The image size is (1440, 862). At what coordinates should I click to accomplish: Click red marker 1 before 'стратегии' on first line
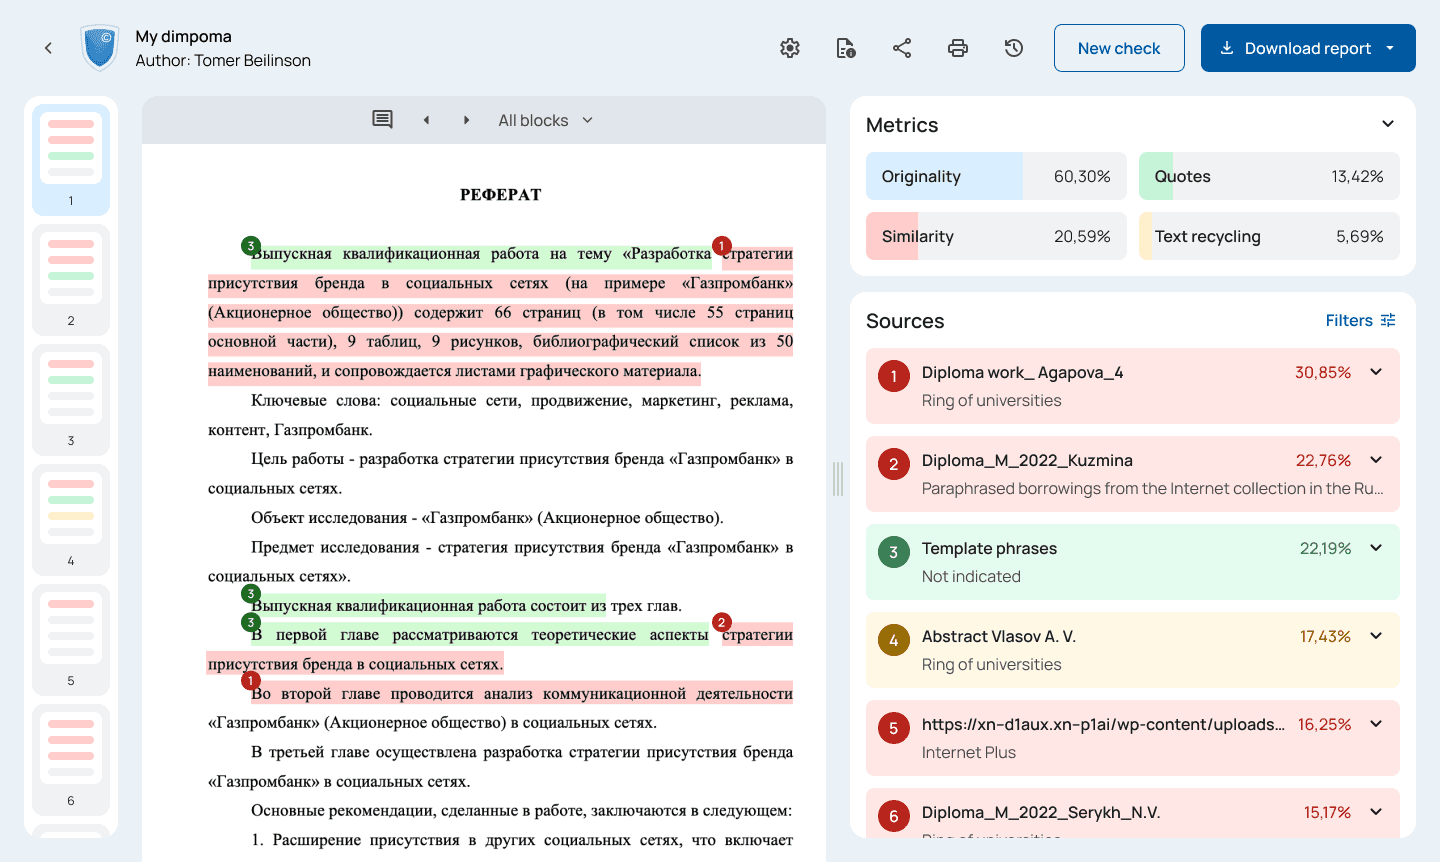tap(722, 245)
